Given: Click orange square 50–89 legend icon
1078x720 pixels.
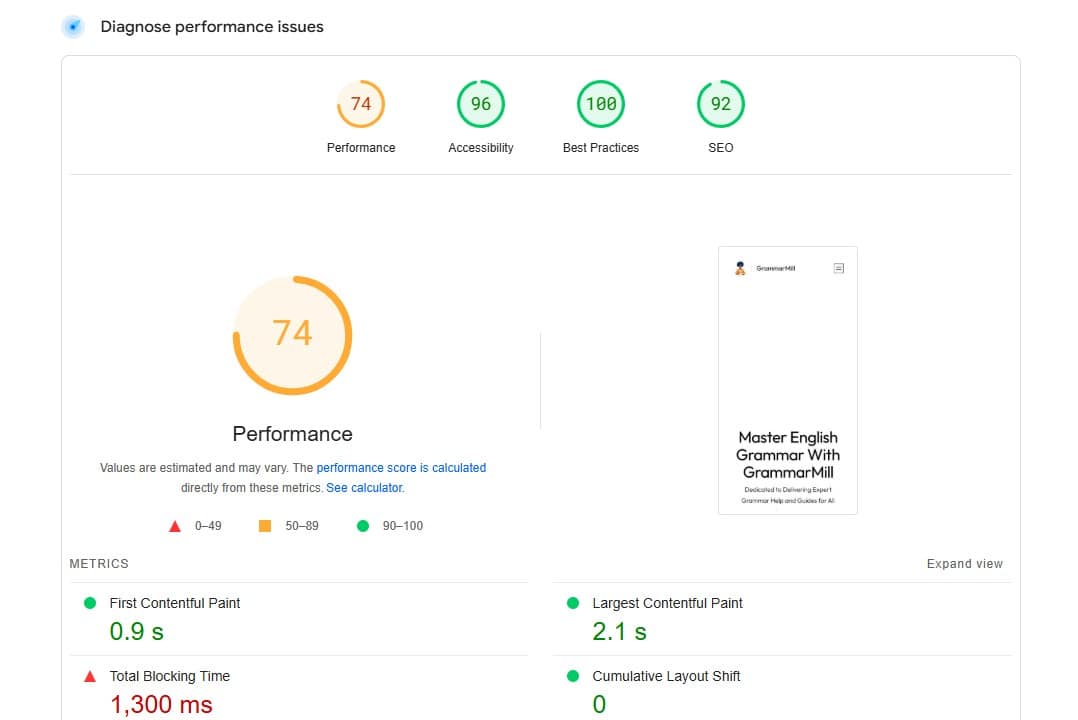Looking at the screenshot, I should click(x=265, y=526).
